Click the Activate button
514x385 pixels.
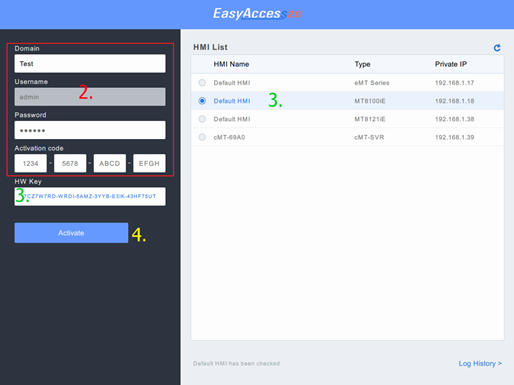point(71,233)
